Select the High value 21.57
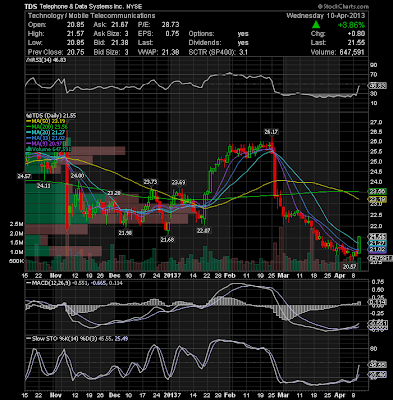Screen dimensions: 393x400 (75, 34)
